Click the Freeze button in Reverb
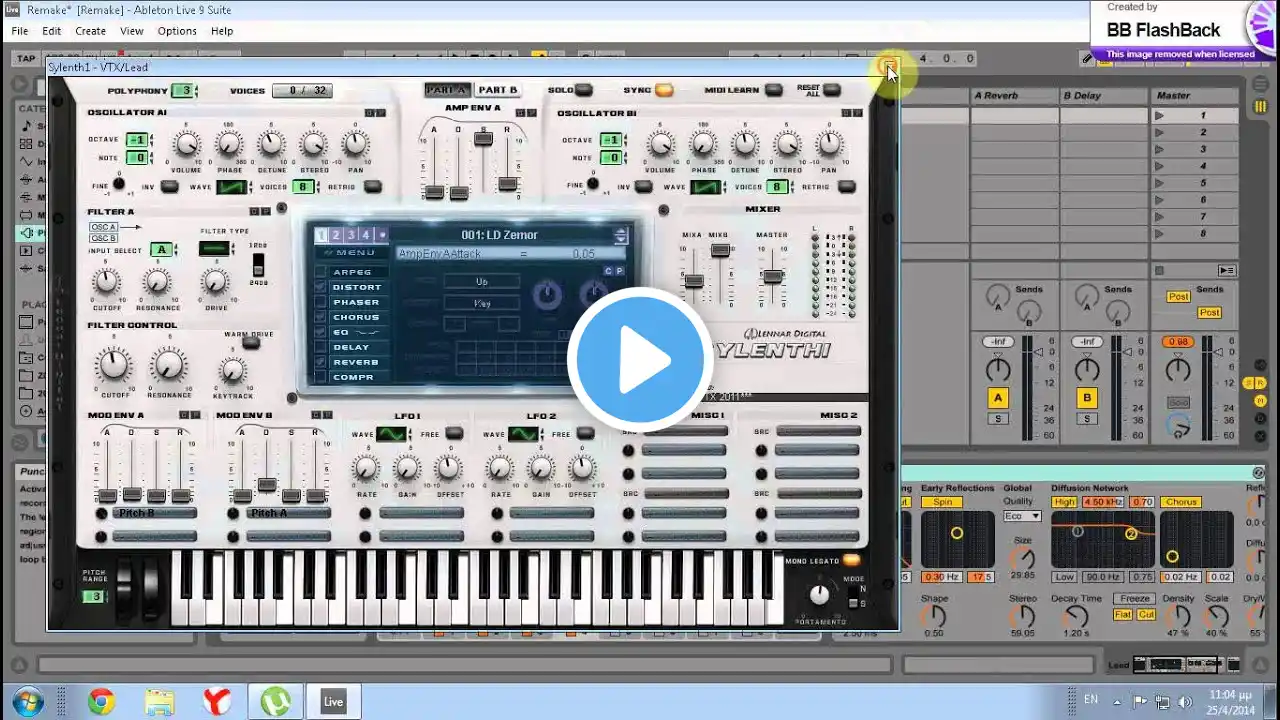The image size is (1280, 720). click(x=1135, y=599)
